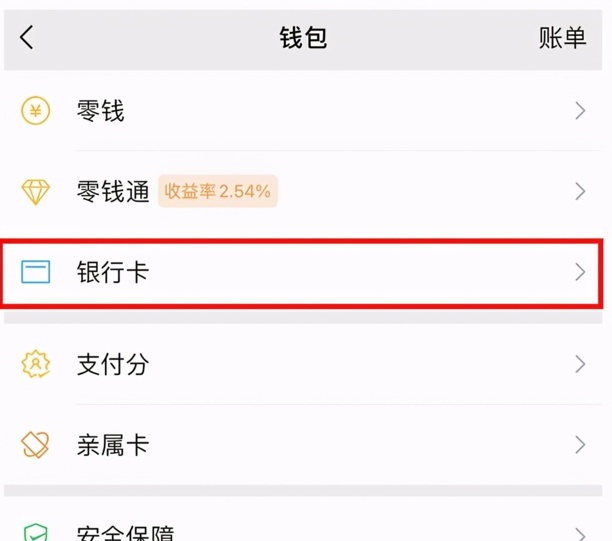
Task: Expand the 零钱通 row chevron
Action: 580,191
